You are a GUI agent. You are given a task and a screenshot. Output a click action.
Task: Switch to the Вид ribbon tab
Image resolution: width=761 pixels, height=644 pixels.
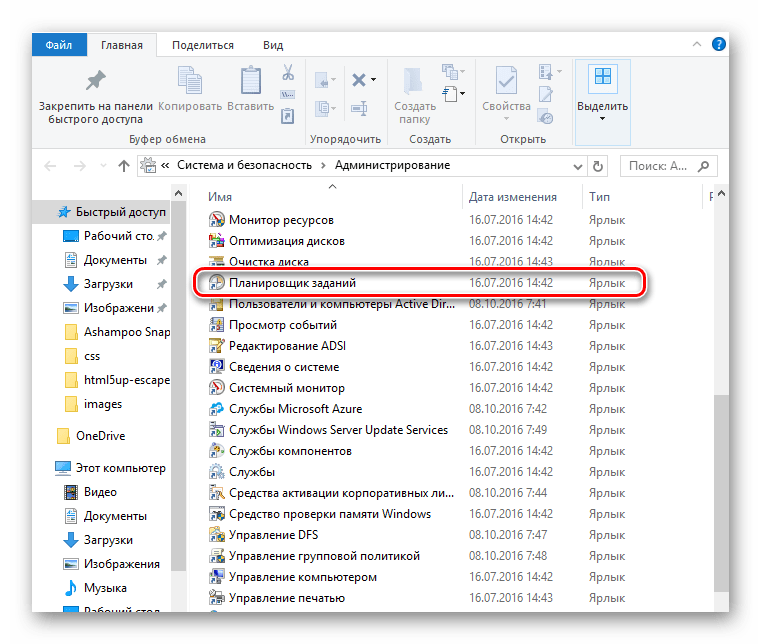(x=273, y=45)
